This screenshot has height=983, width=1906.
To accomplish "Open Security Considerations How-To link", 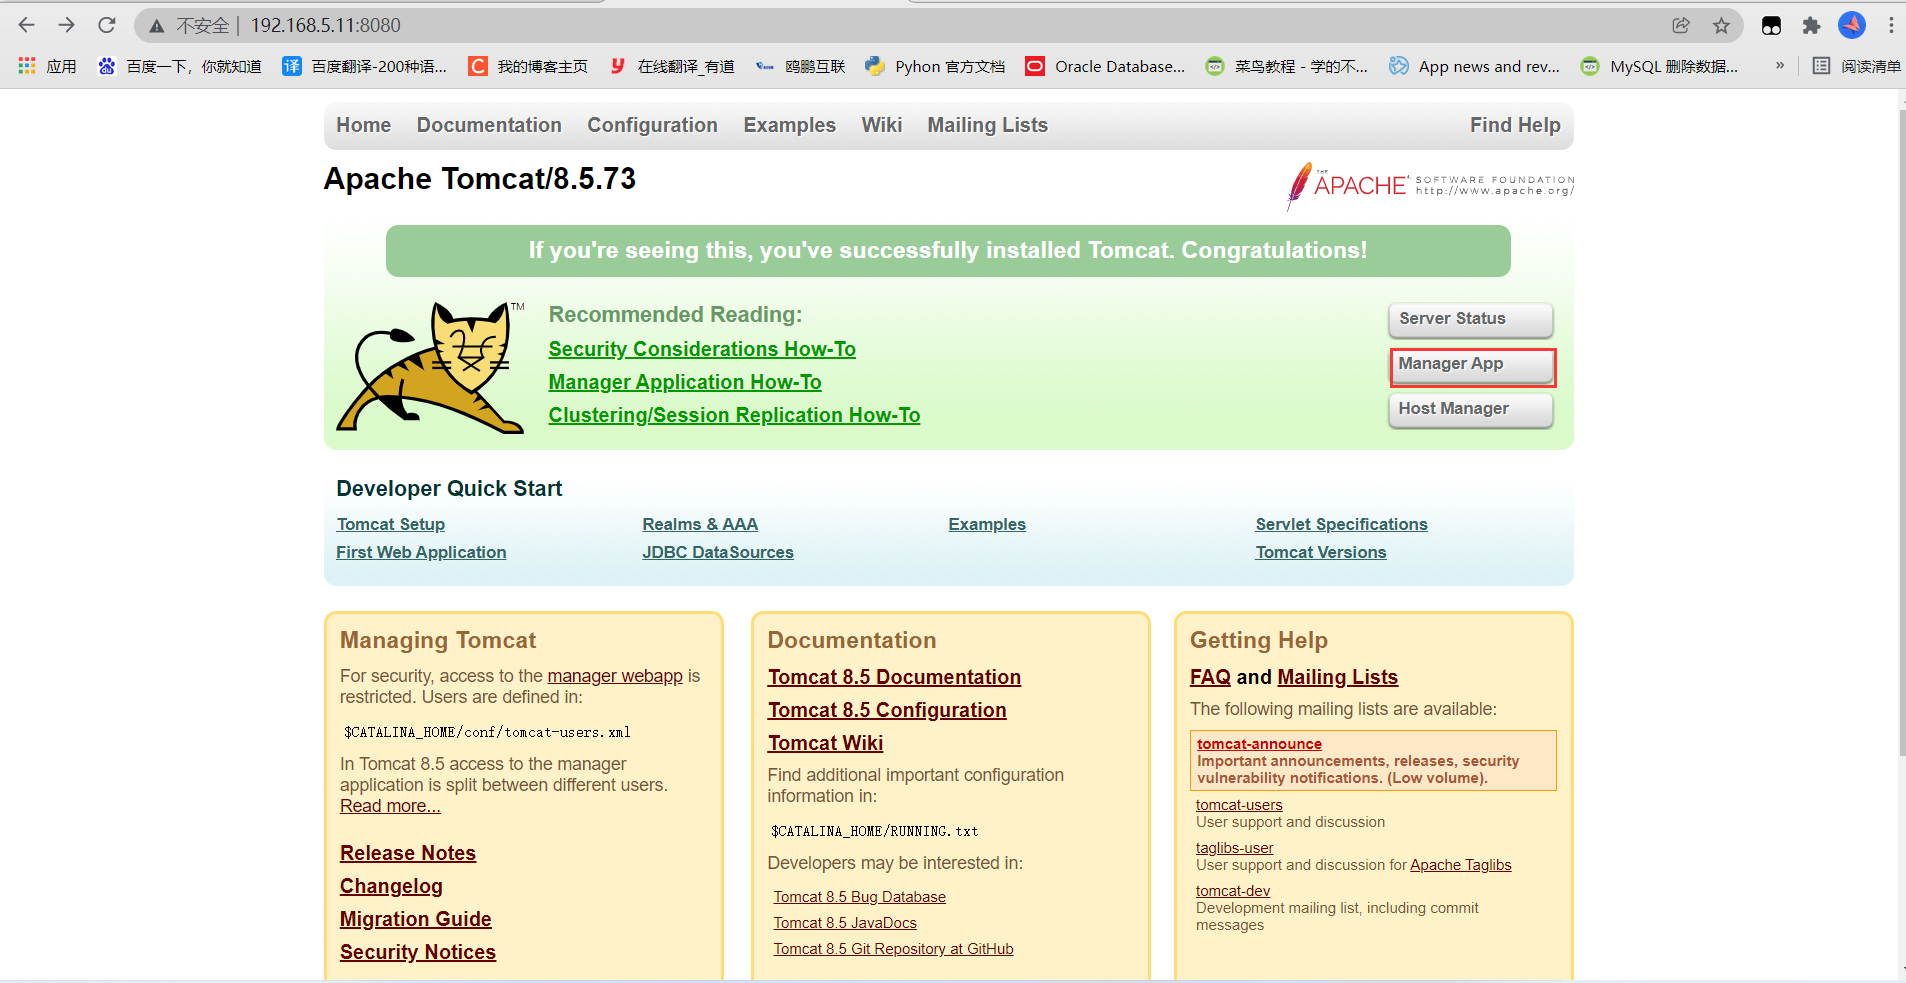I will 702,349.
